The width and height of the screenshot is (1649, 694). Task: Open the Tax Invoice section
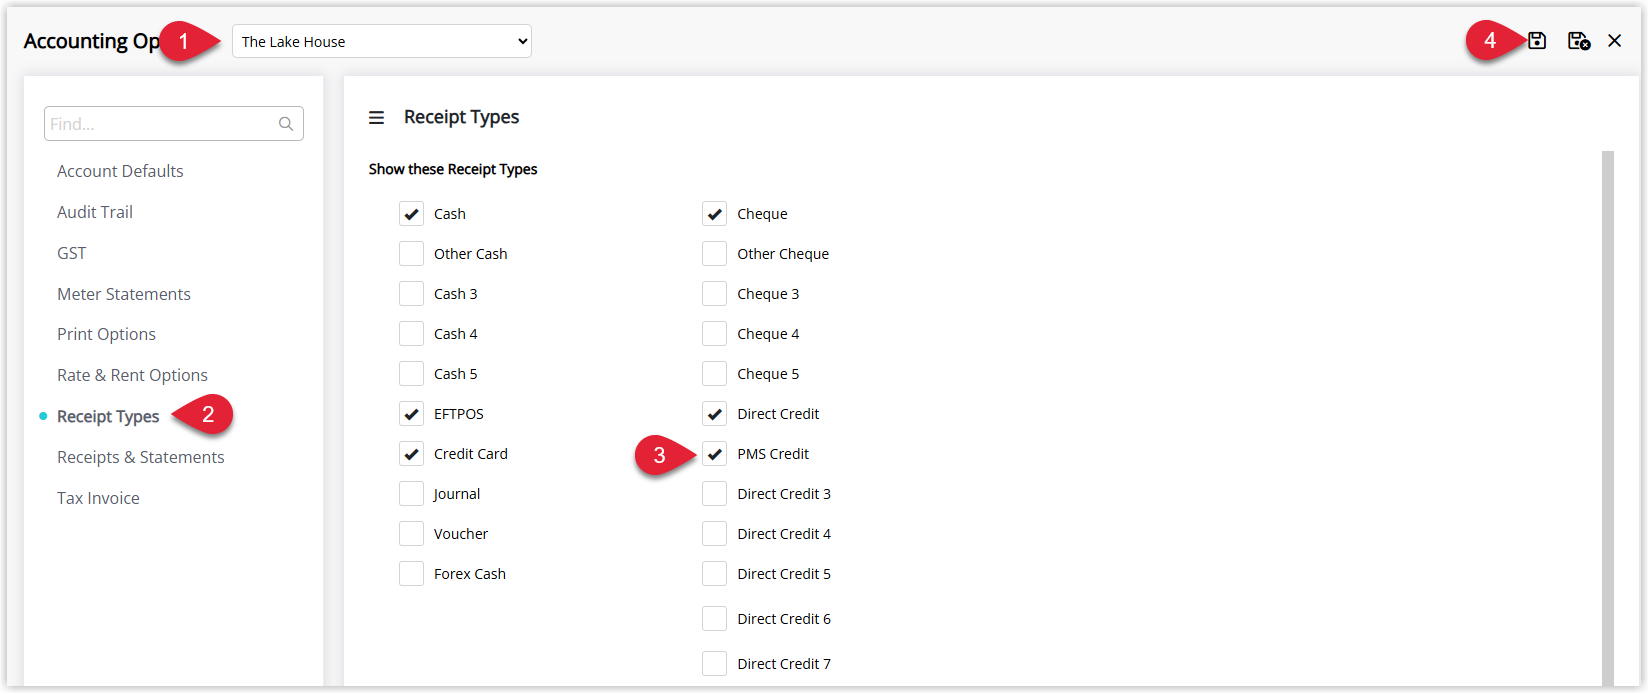pyautogui.click(x=98, y=498)
